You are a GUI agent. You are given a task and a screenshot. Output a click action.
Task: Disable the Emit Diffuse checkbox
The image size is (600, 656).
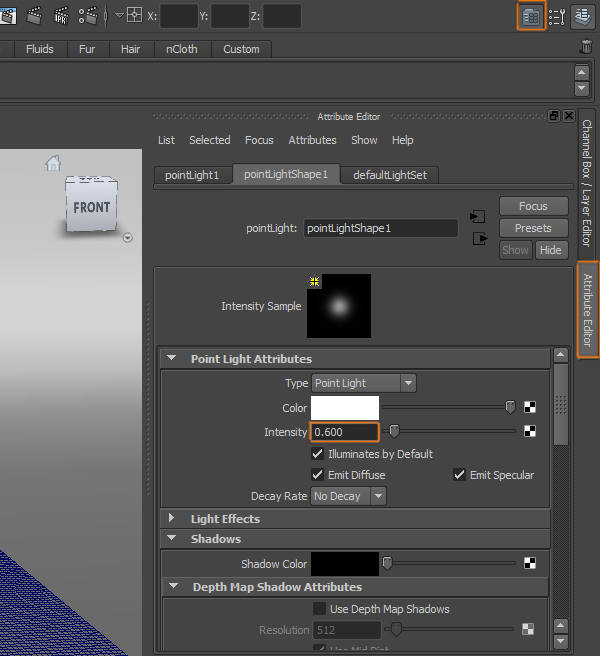[318, 475]
